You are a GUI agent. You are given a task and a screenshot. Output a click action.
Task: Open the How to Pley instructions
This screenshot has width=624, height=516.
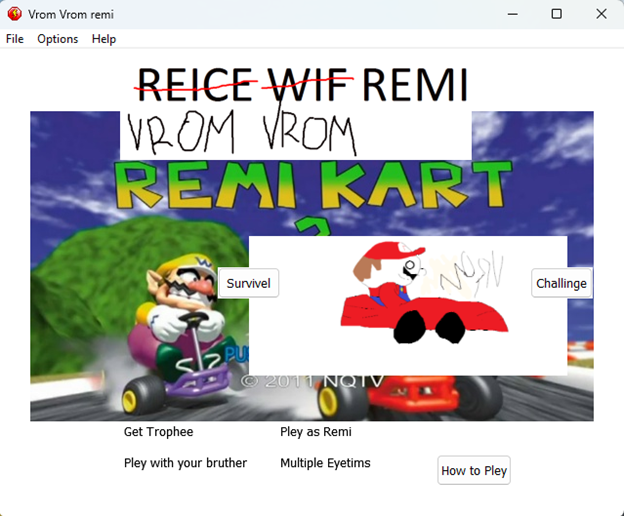(x=474, y=470)
